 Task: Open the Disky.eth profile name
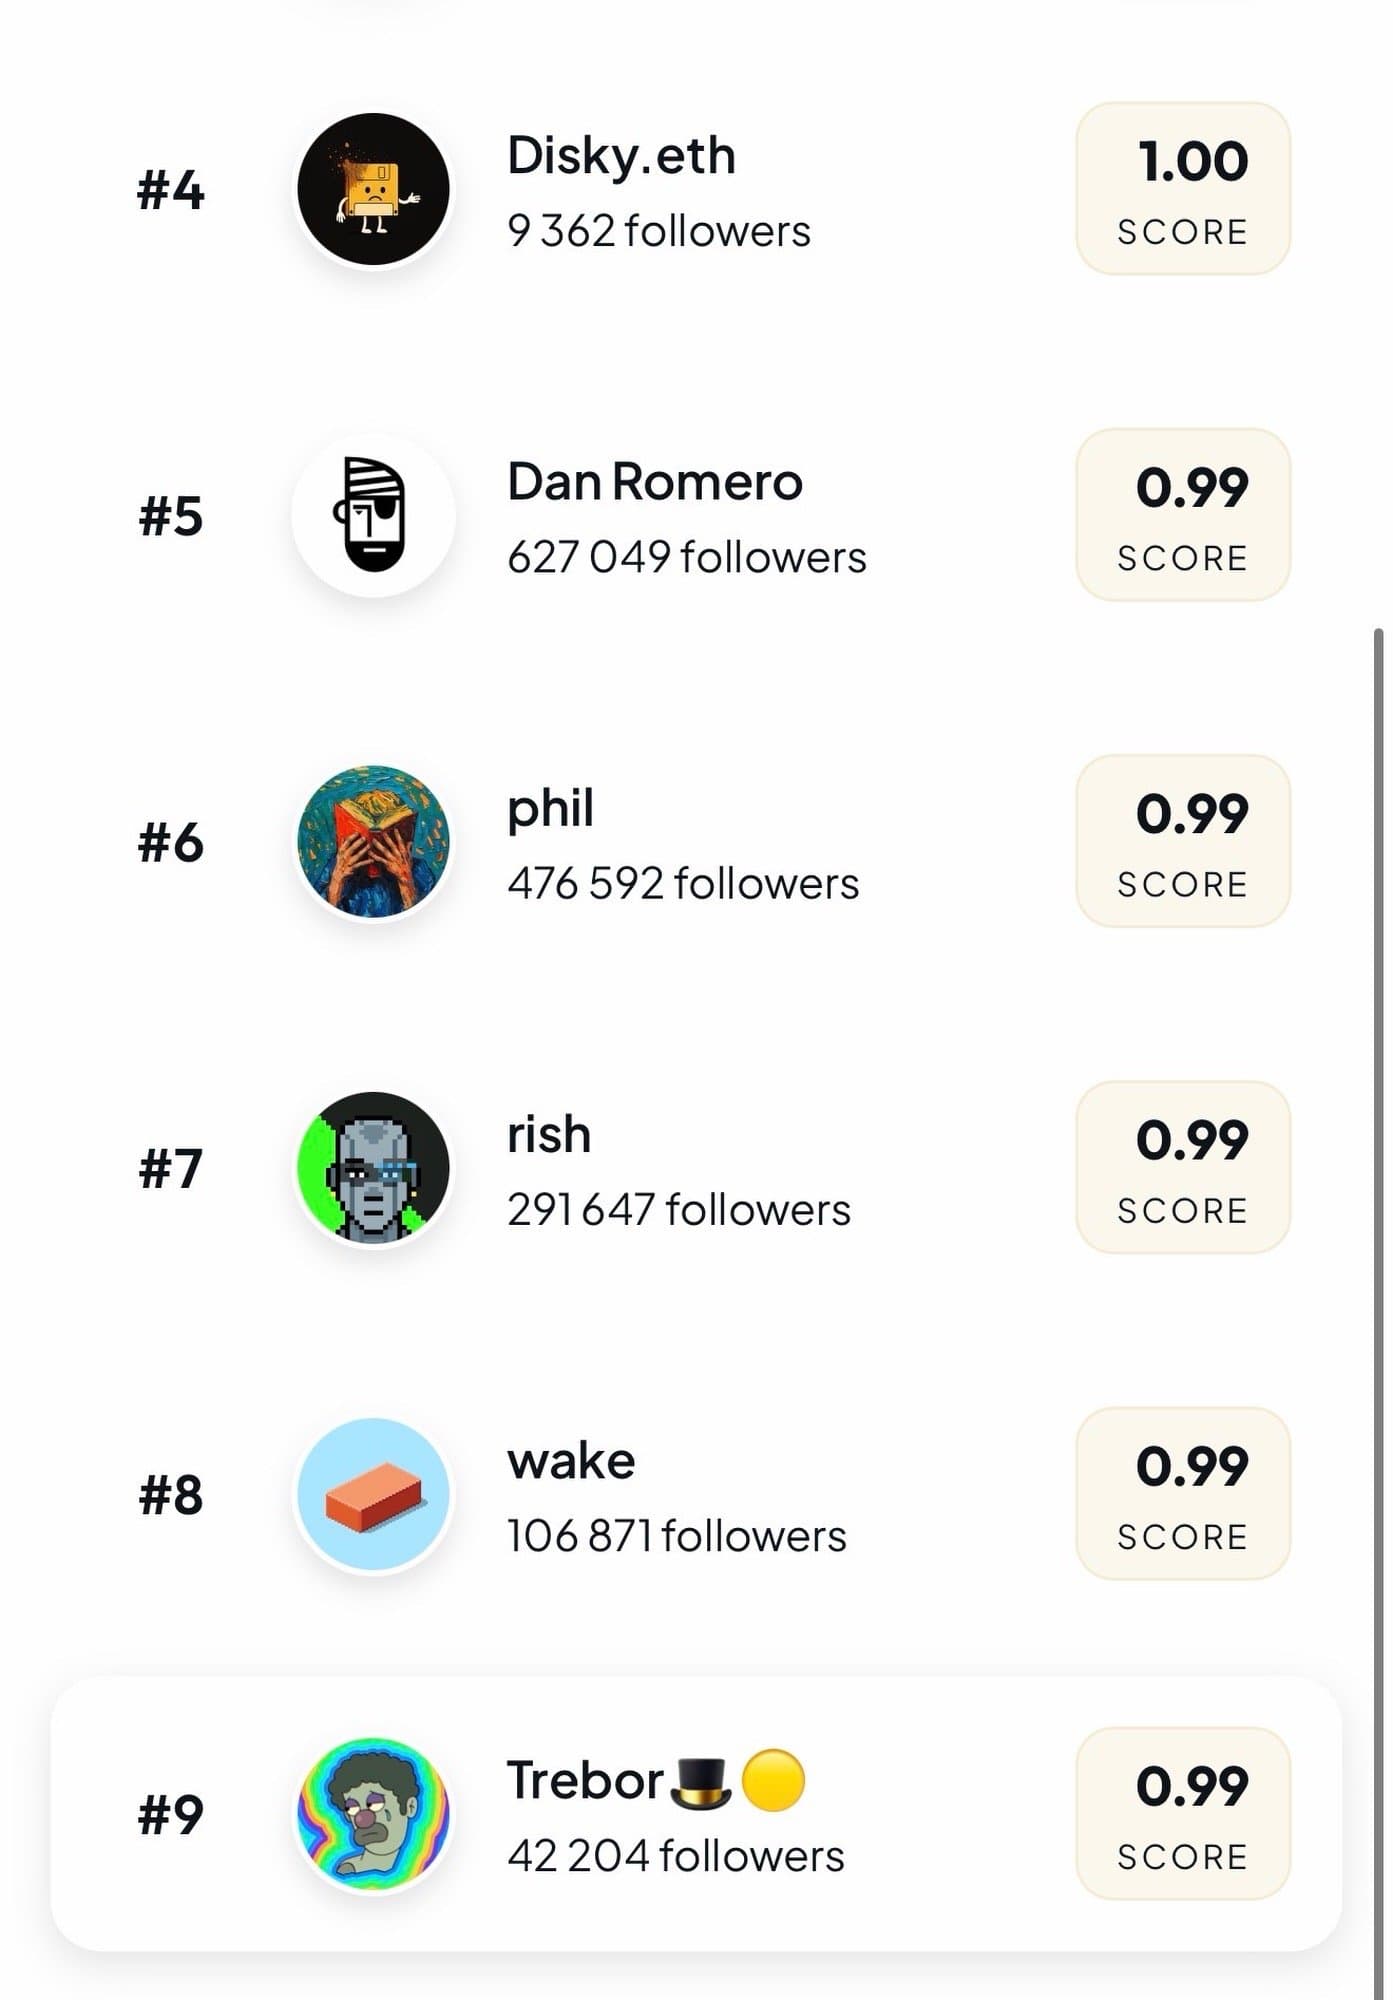(621, 156)
